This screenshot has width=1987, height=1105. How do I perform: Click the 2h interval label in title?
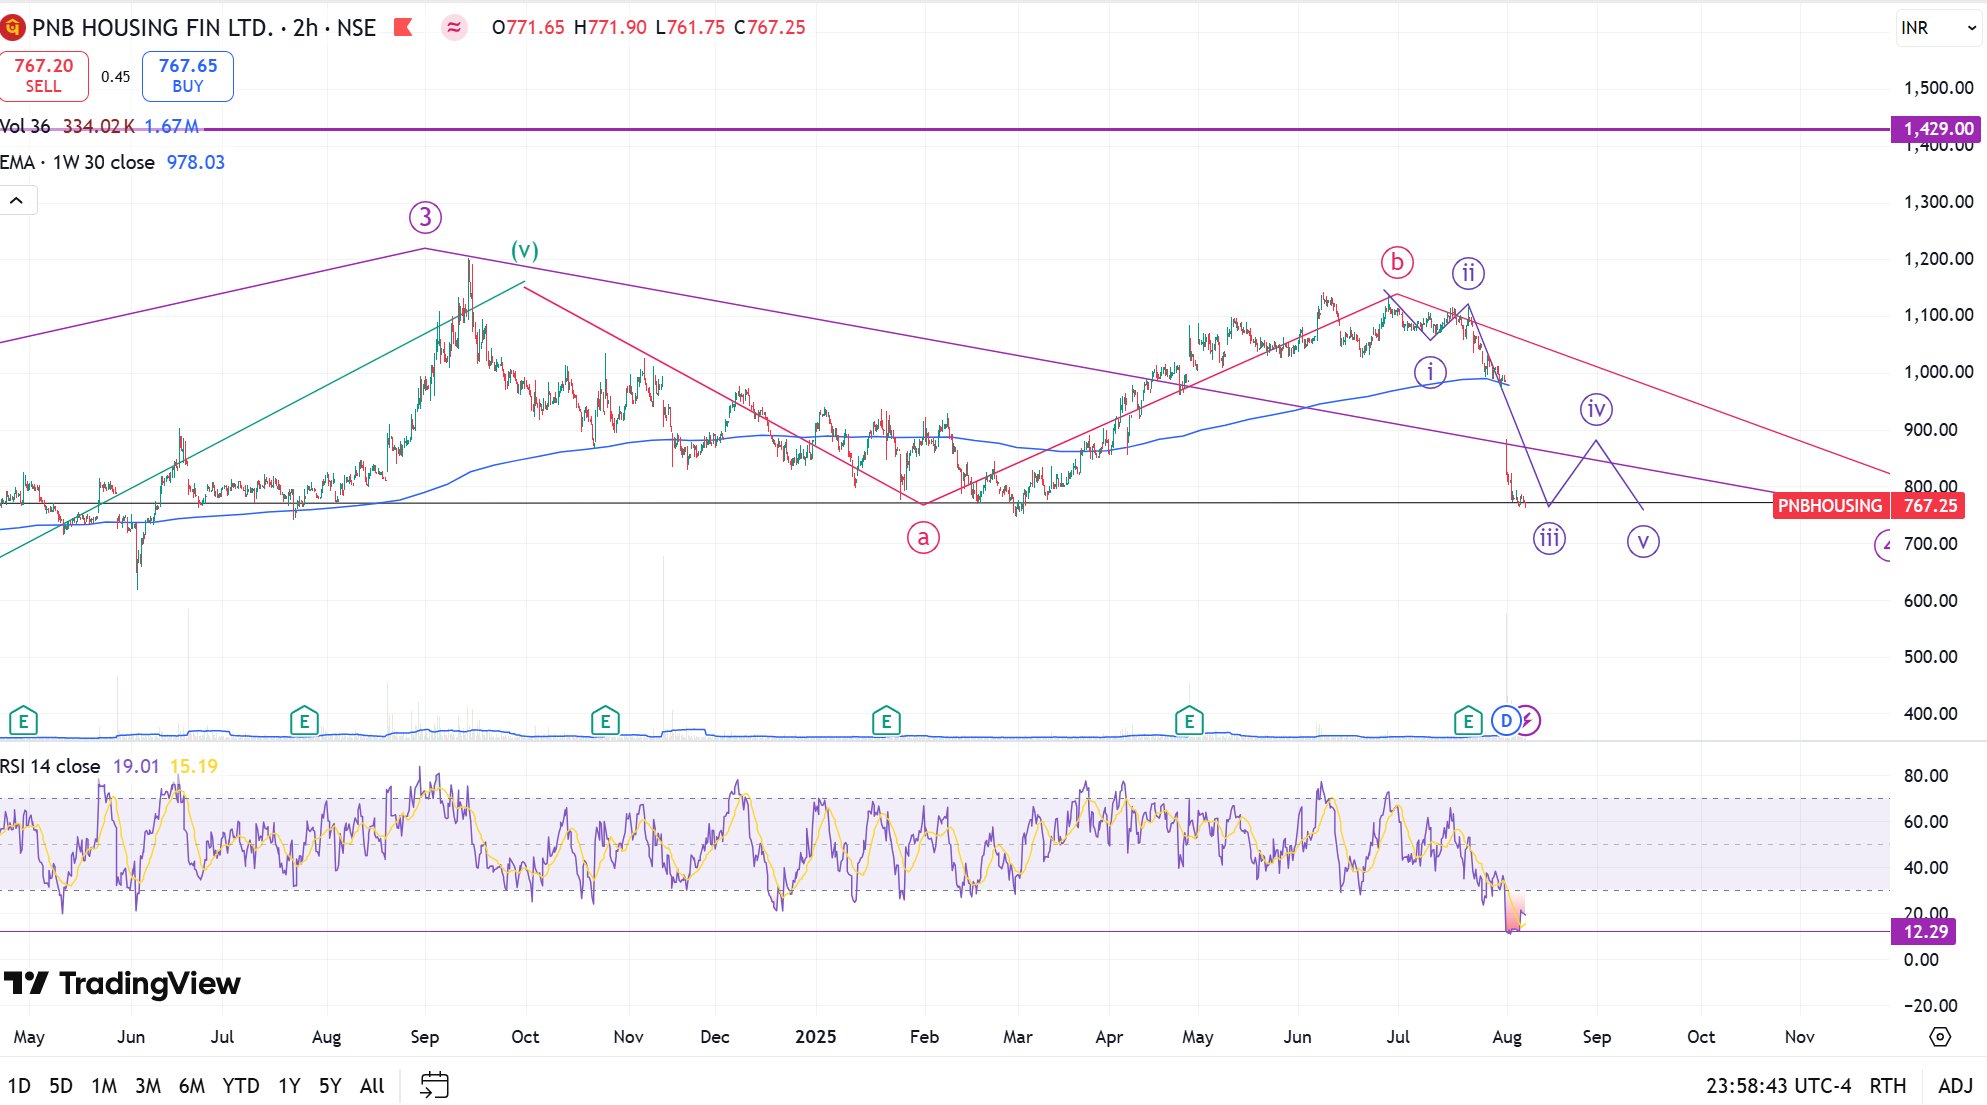tap(305, 28)
